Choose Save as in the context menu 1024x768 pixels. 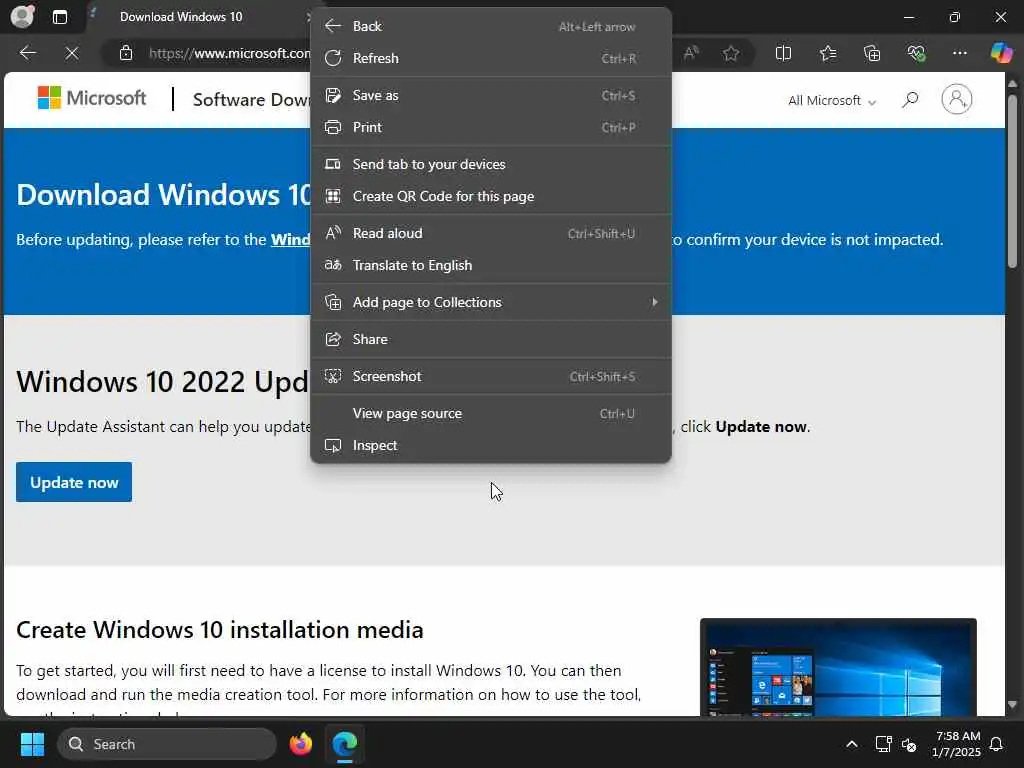(490, 95)
